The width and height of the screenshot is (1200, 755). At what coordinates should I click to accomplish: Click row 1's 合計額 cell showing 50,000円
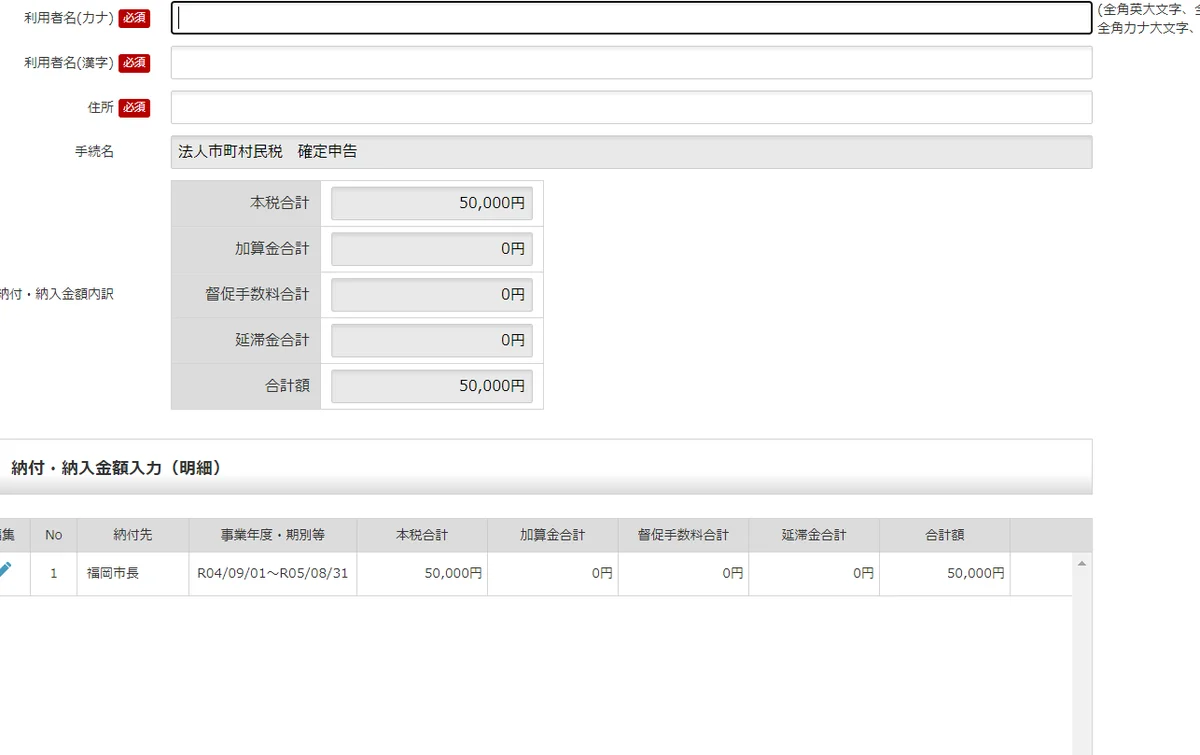tap(945, 574)
